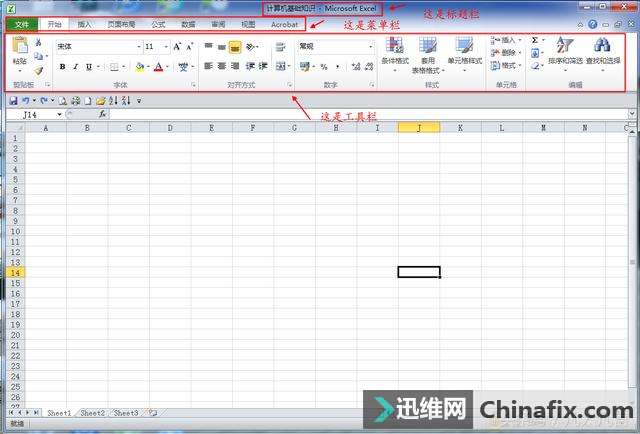The image size is (640, 434).
Task: Click the Fill down icon in editing group
Action: 535,53
